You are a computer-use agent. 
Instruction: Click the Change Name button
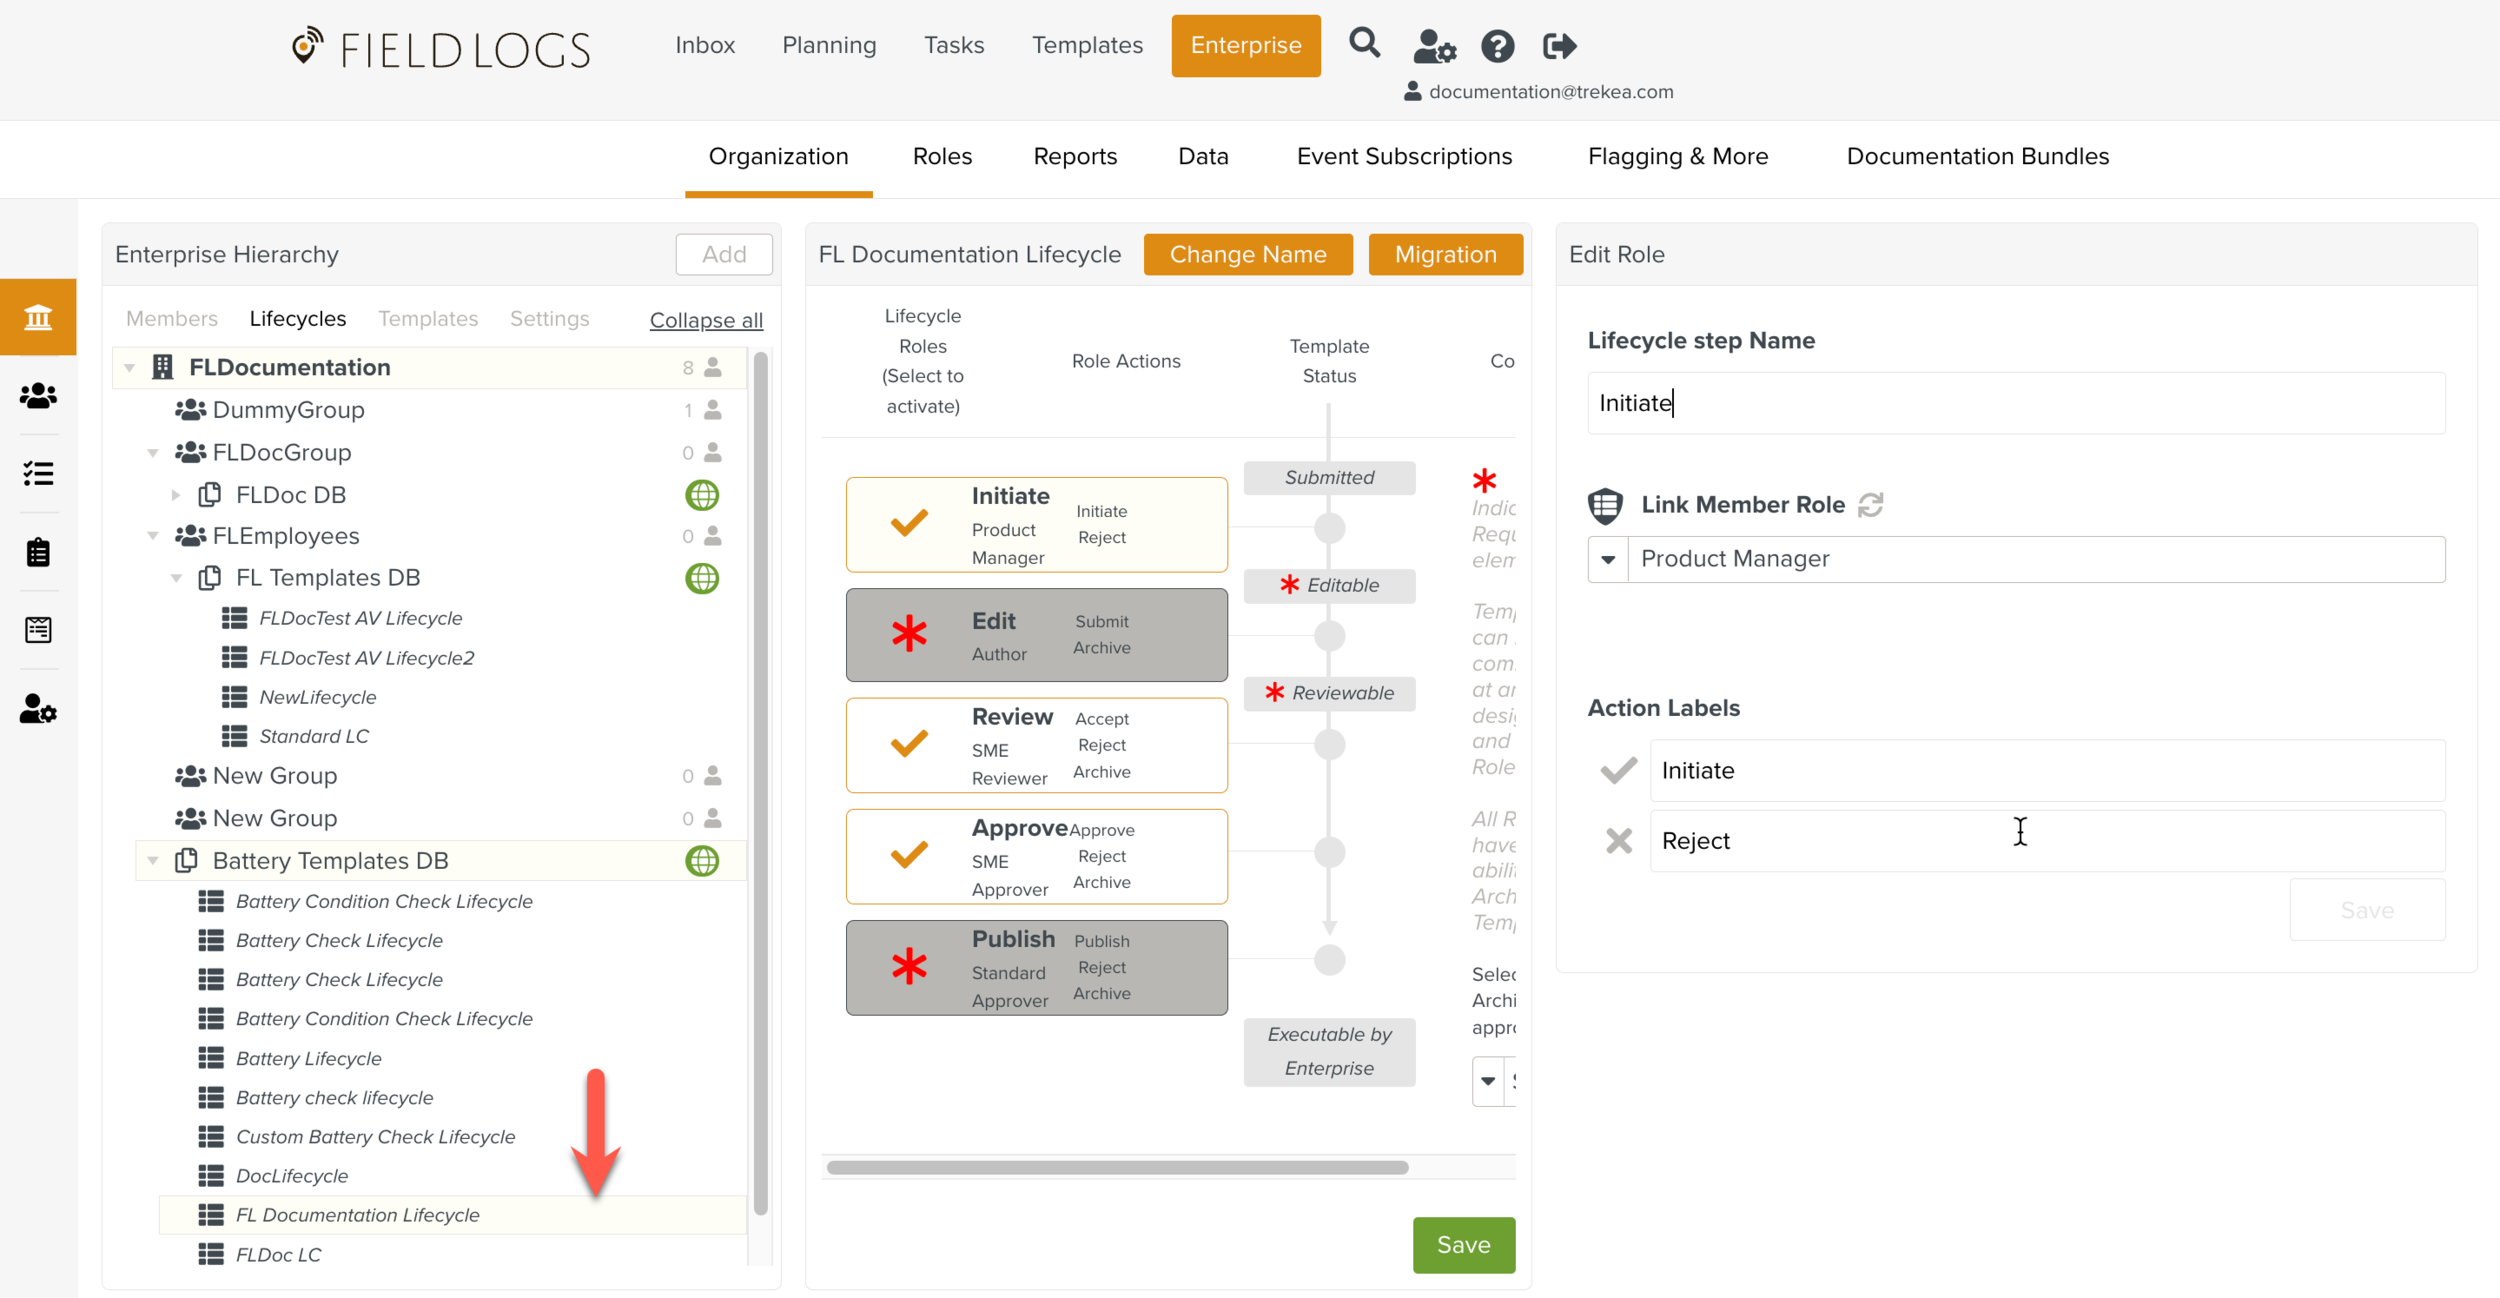click(x=1248, y=254)
